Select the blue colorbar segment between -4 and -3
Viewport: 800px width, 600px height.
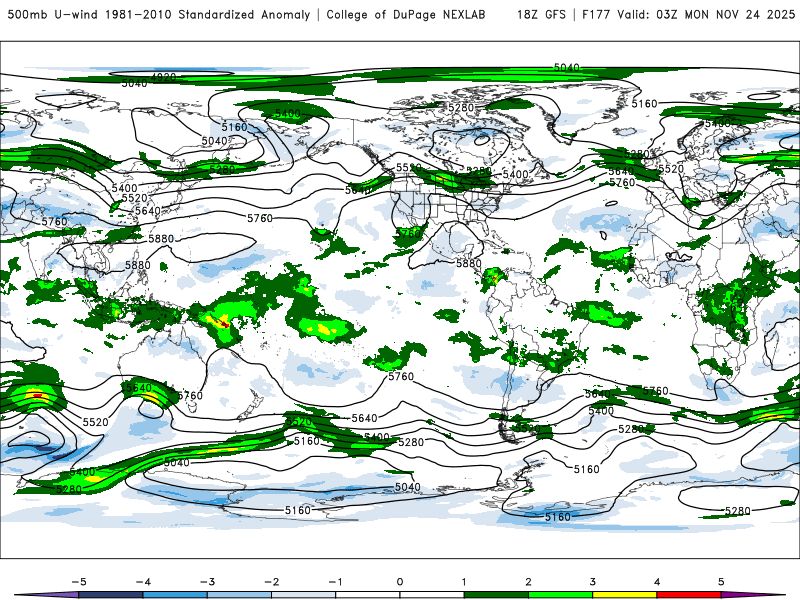(175, 595)
